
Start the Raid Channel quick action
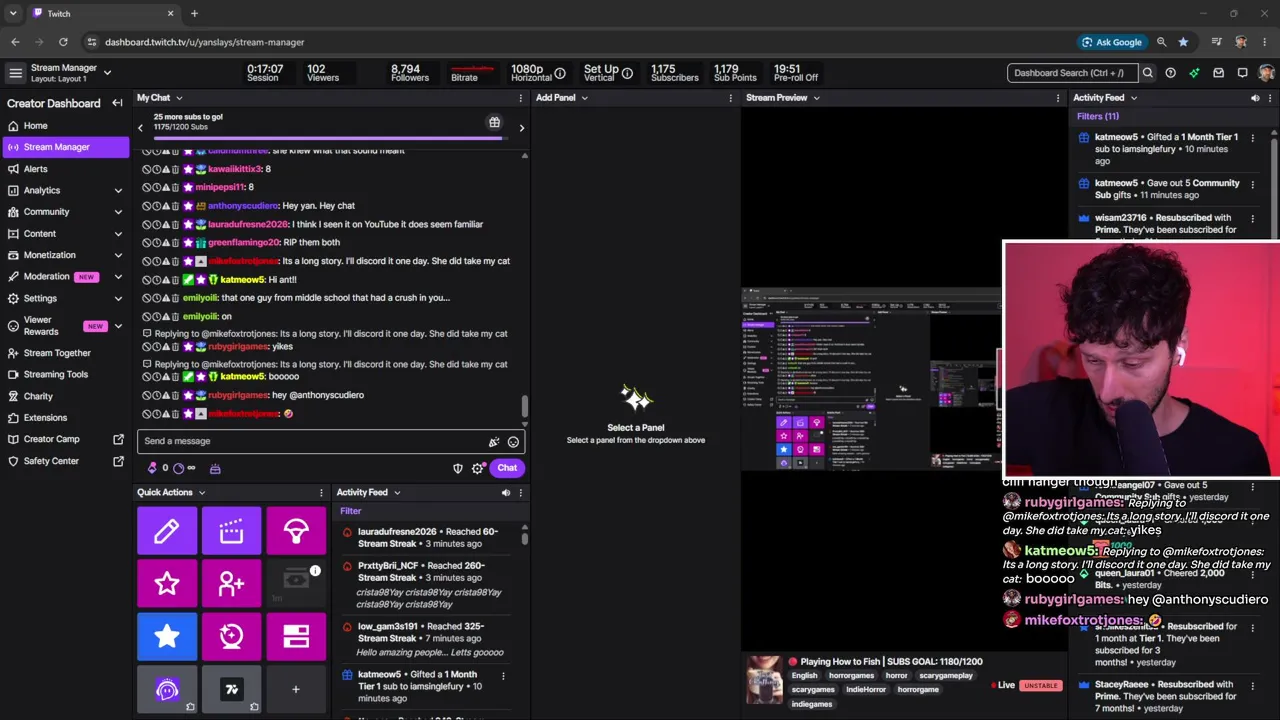[295, 530]
